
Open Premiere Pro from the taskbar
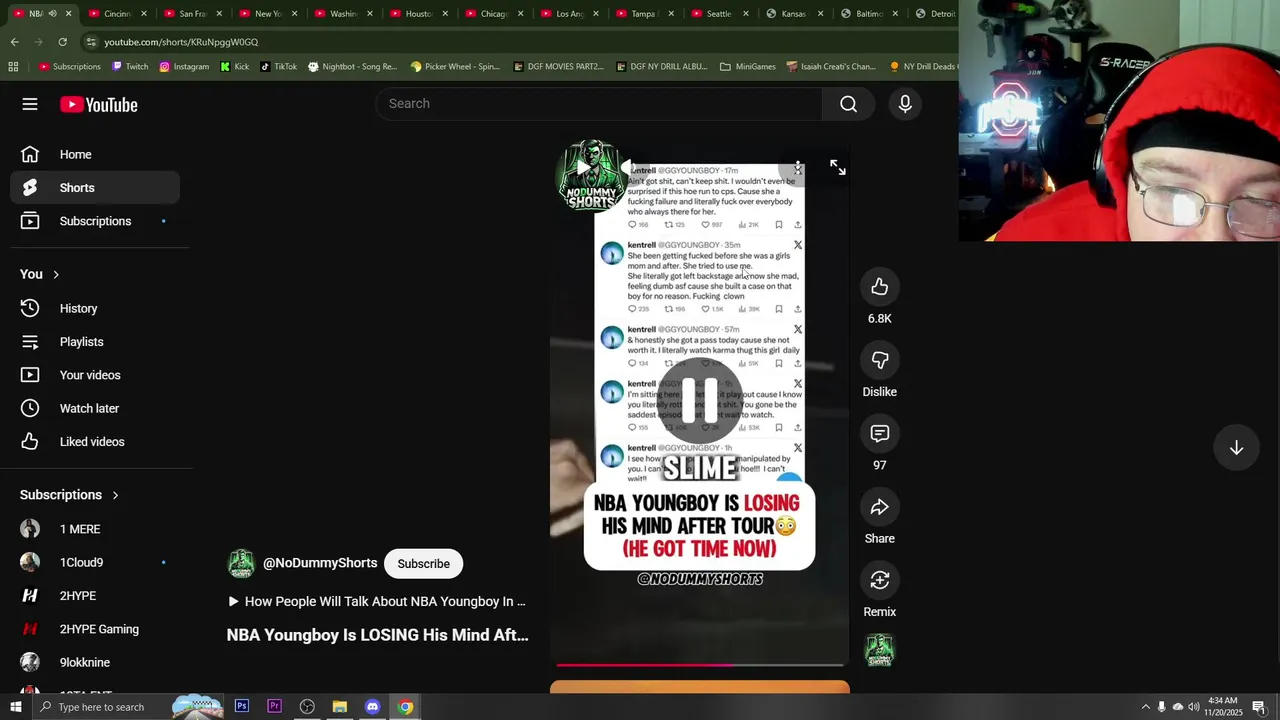274,706
